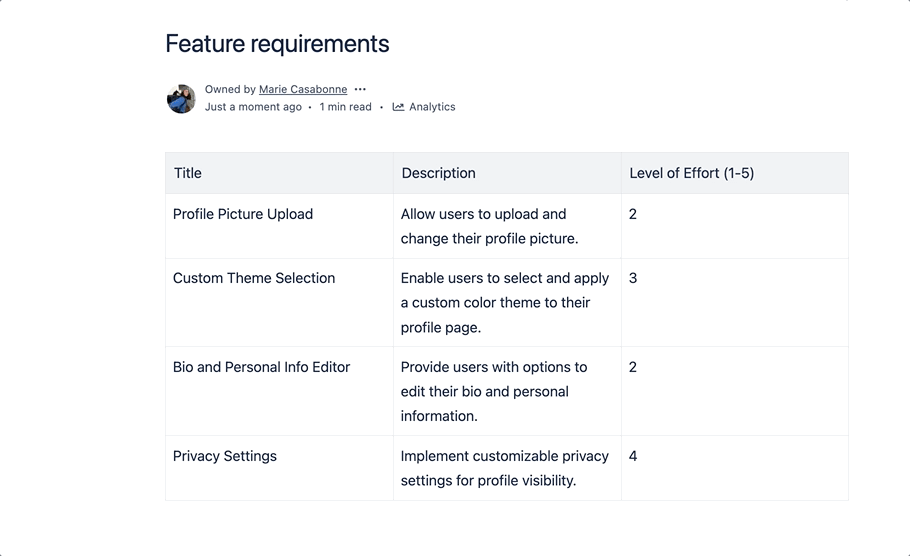Image resolution: width=910 pixels, height=556 pixels.
Task: Select the Level of Effort (1-5) header
Action: (691, 173)
